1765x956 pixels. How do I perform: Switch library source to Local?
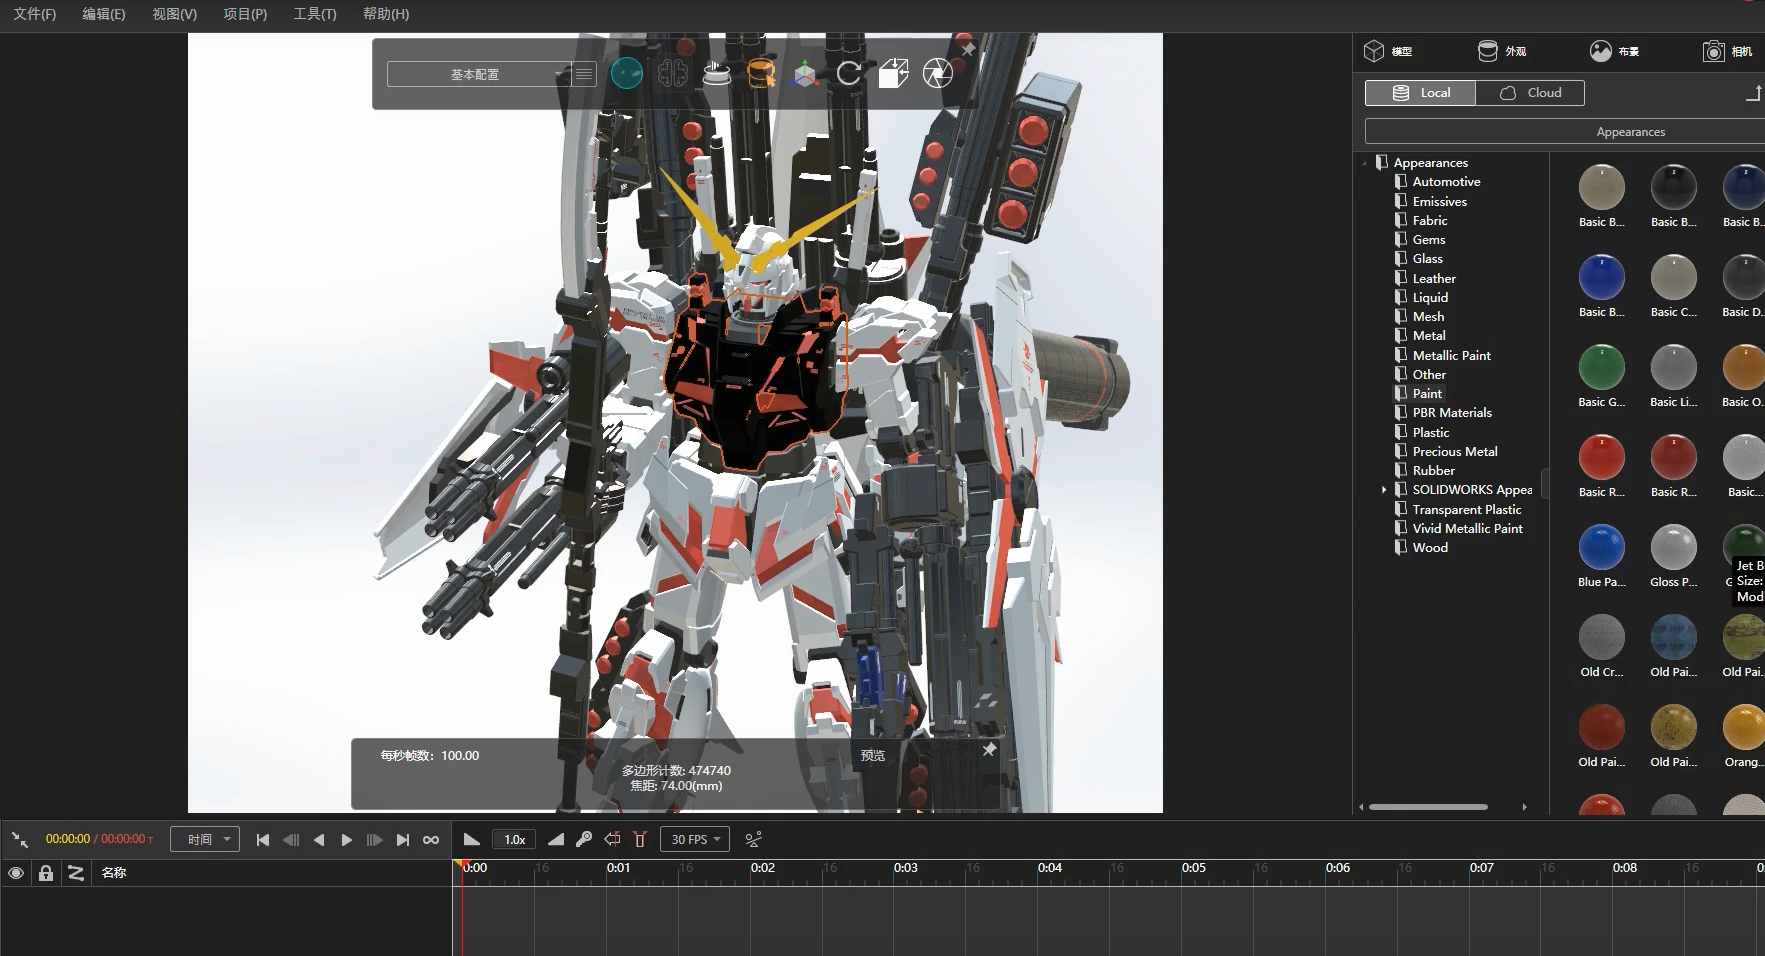[1420, 93]
